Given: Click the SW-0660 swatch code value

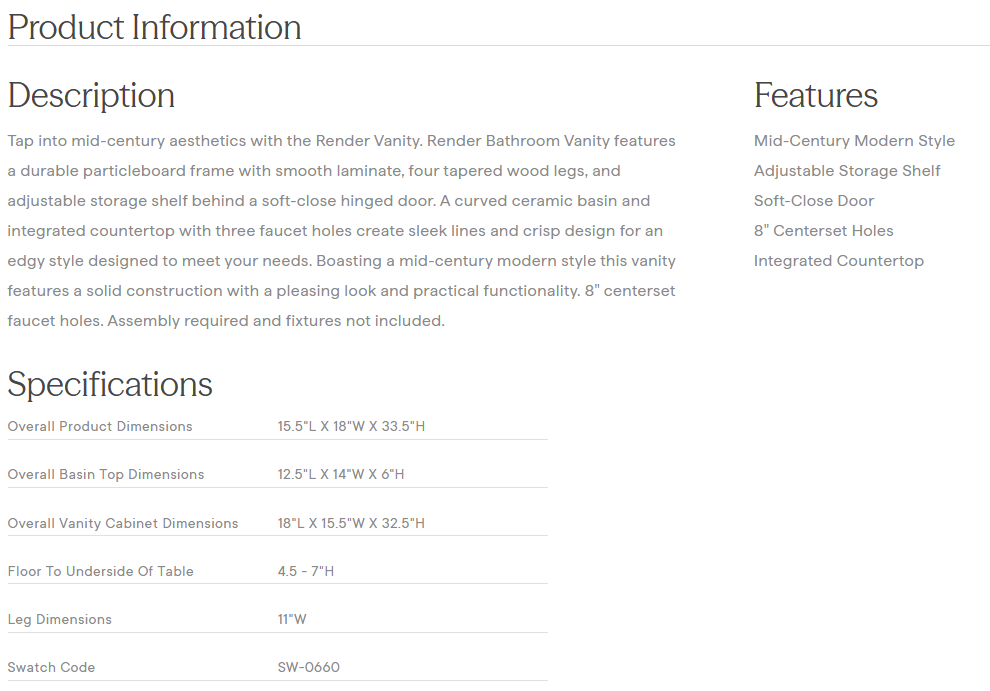Looking at the screenshot, I should pyautogui.click(x=309, y=667).
